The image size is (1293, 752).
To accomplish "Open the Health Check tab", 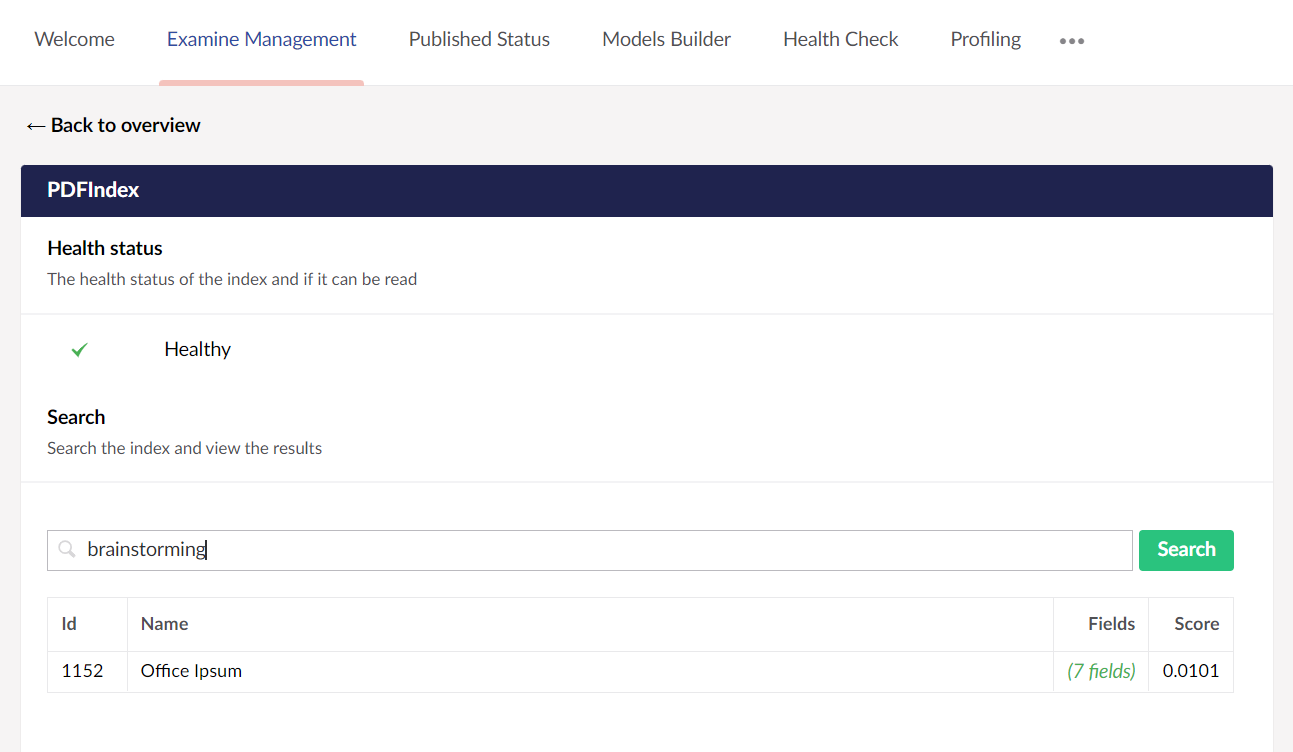I will tap(840, 40).
